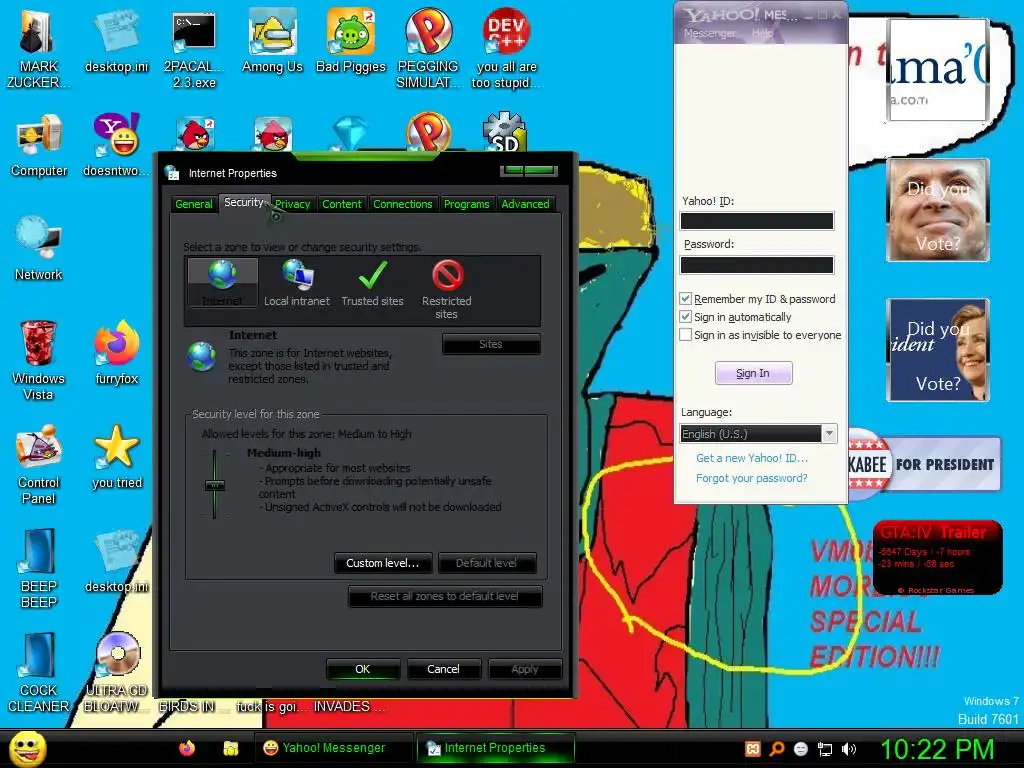Open the Advanced tab
This screenshot has height=768, width=1024.
click(x=525, y=204)
